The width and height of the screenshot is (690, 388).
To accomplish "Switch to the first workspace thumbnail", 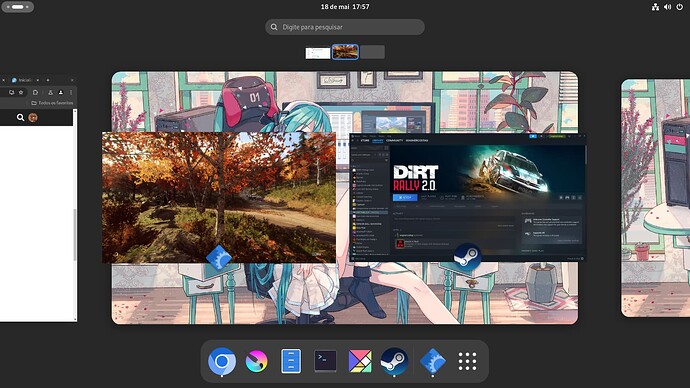I will (318, 53).
